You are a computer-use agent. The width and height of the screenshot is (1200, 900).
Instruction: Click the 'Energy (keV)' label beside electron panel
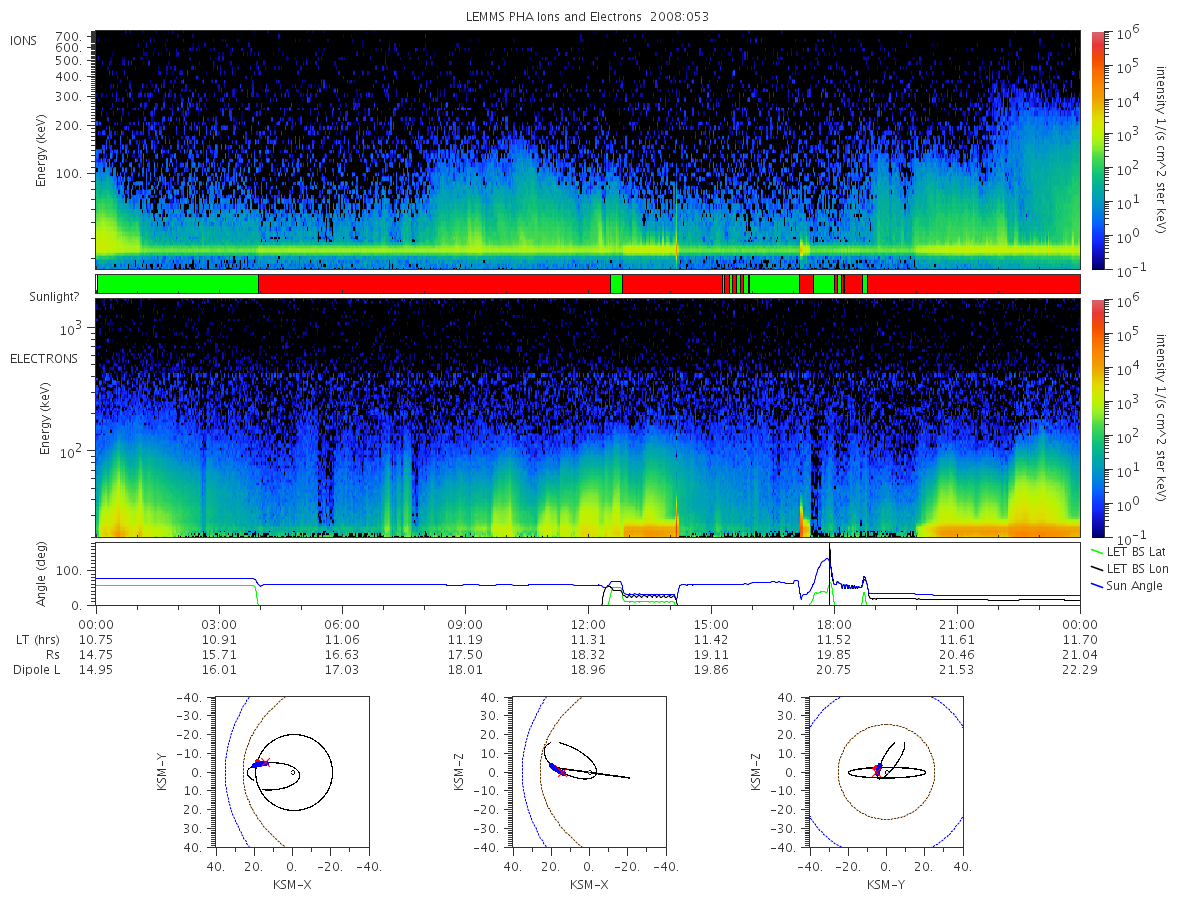pos(45,418)
